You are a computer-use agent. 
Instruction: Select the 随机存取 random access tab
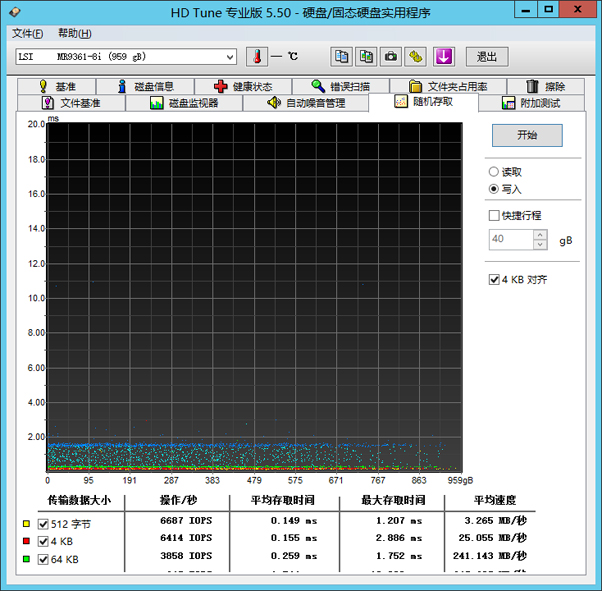point(423,102)
